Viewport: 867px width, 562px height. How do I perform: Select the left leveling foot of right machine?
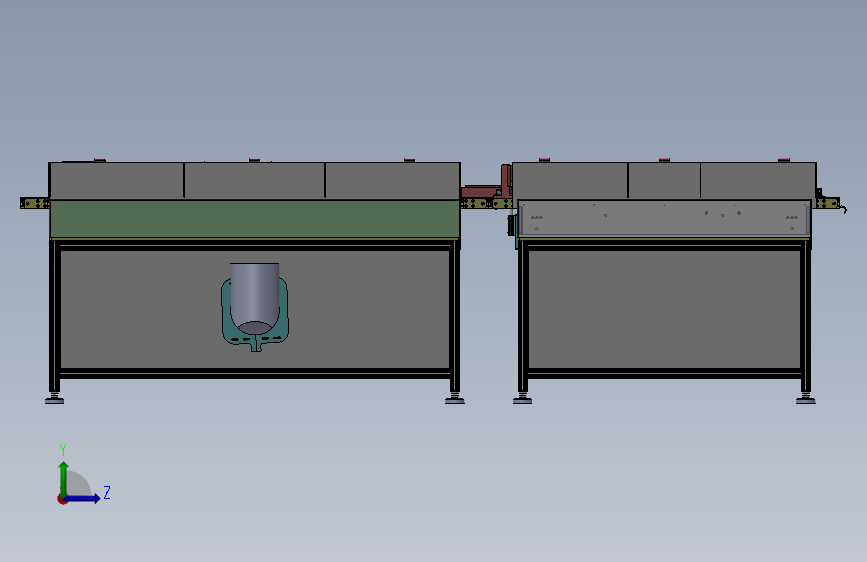[523, 398]
